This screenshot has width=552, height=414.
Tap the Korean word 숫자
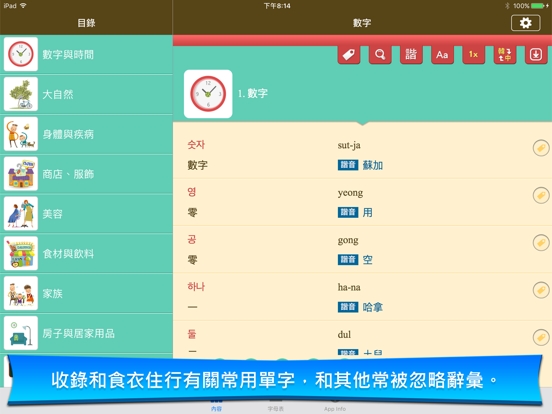[x=196, y=145]
